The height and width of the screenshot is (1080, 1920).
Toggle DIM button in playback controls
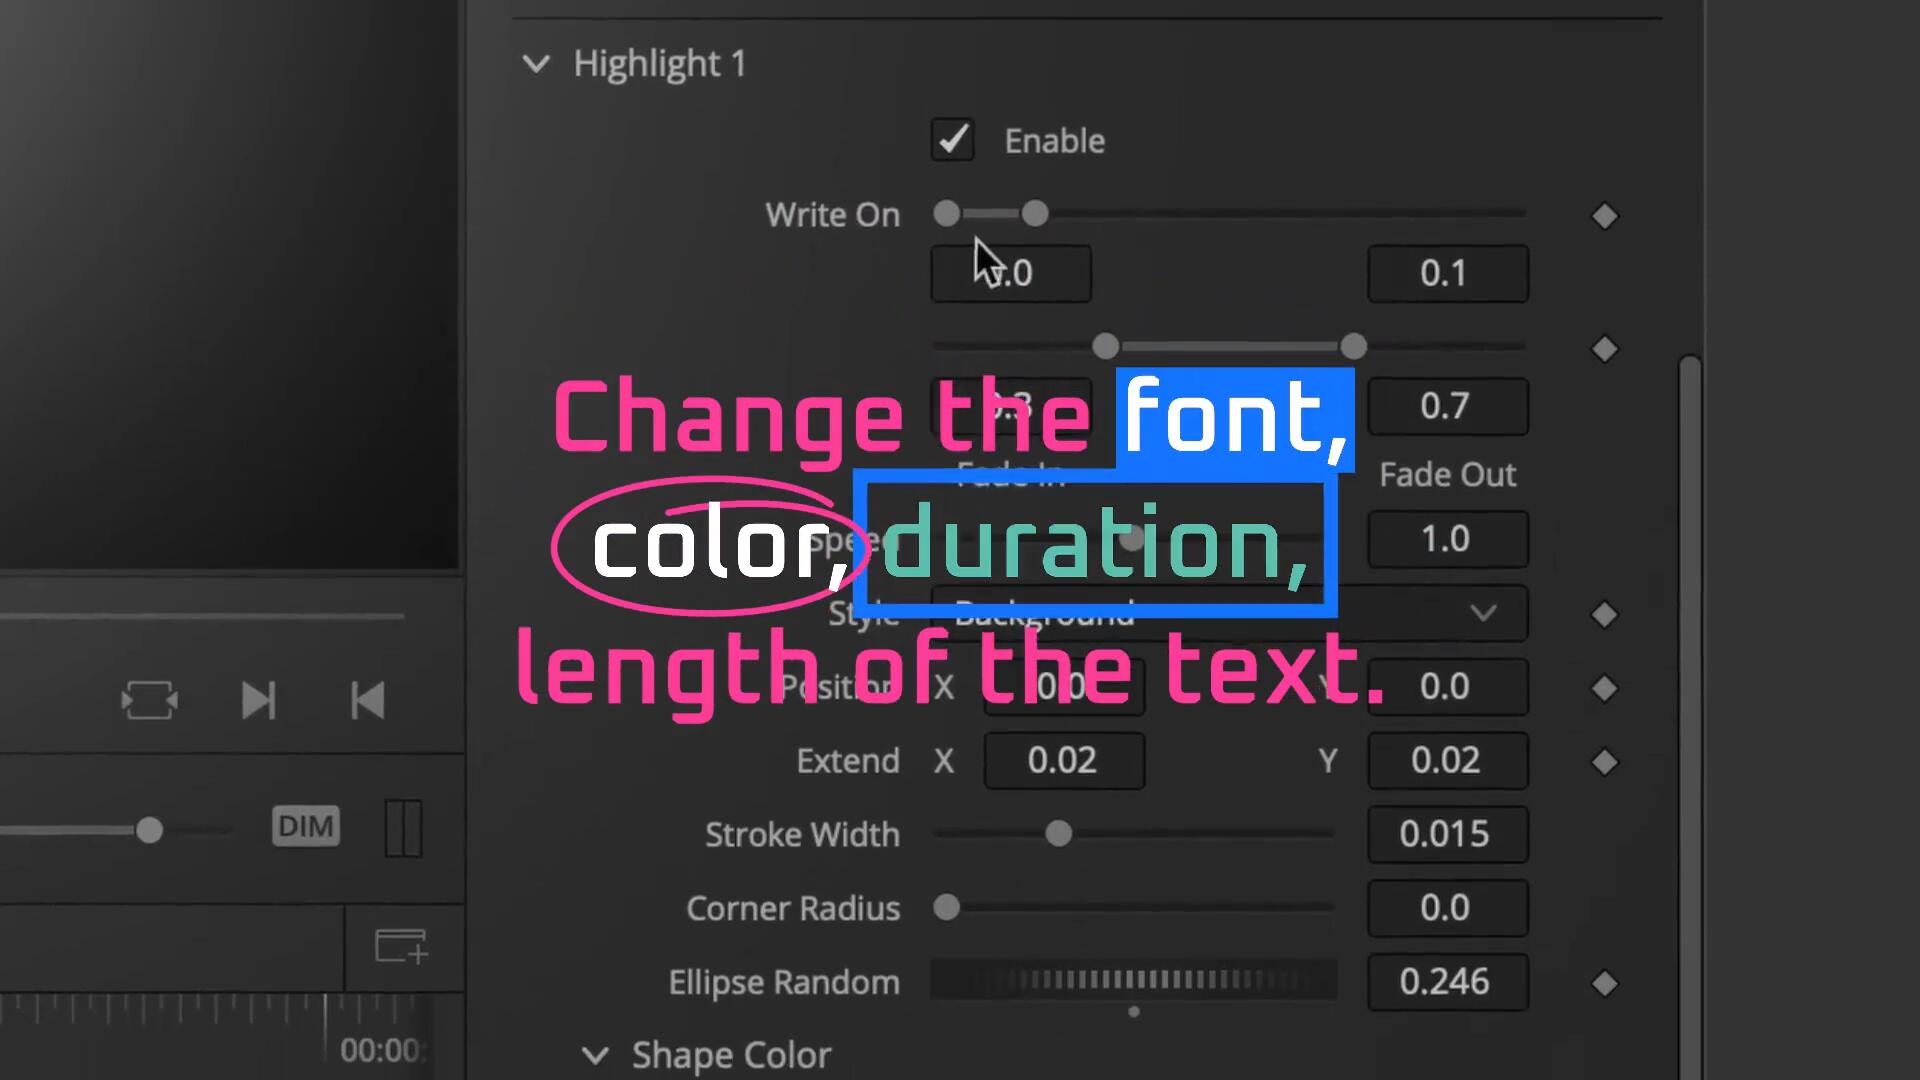306,827
